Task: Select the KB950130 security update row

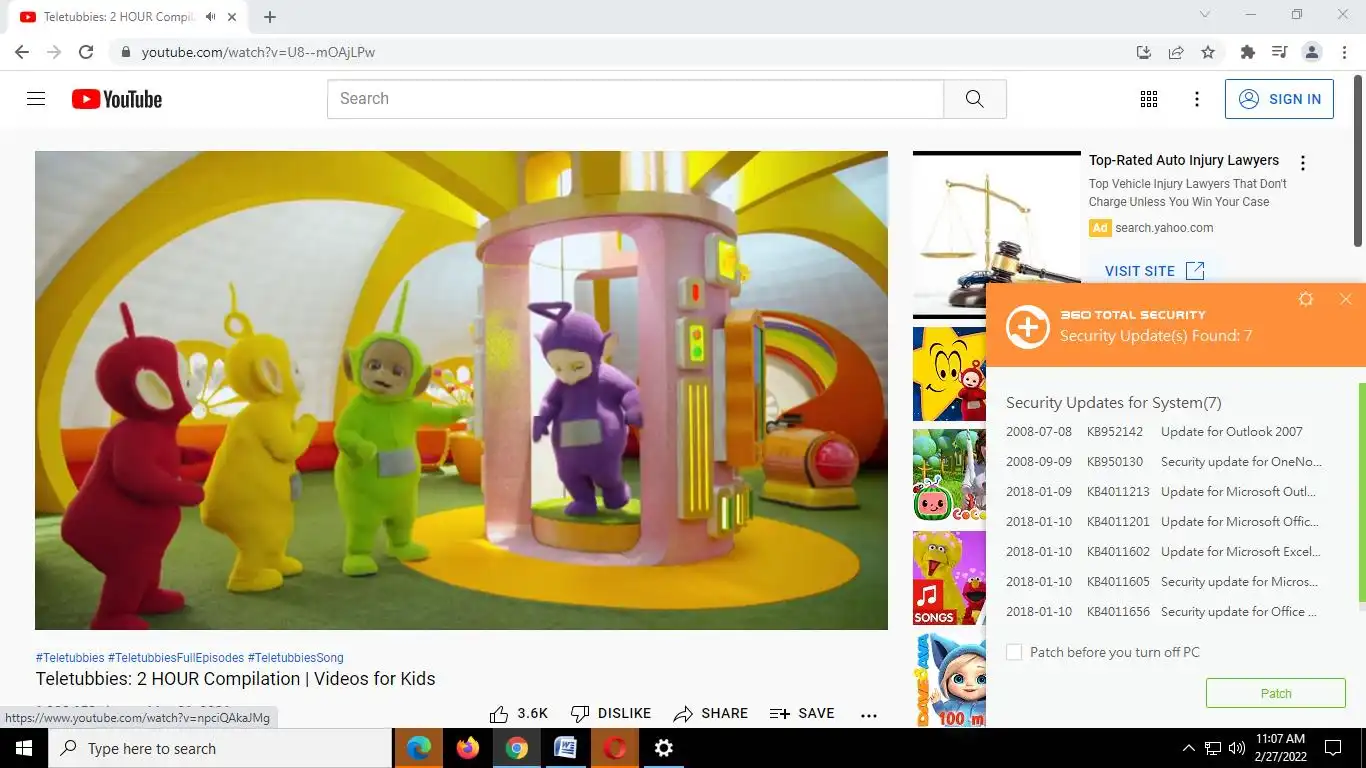Action: pos(1165,462)
